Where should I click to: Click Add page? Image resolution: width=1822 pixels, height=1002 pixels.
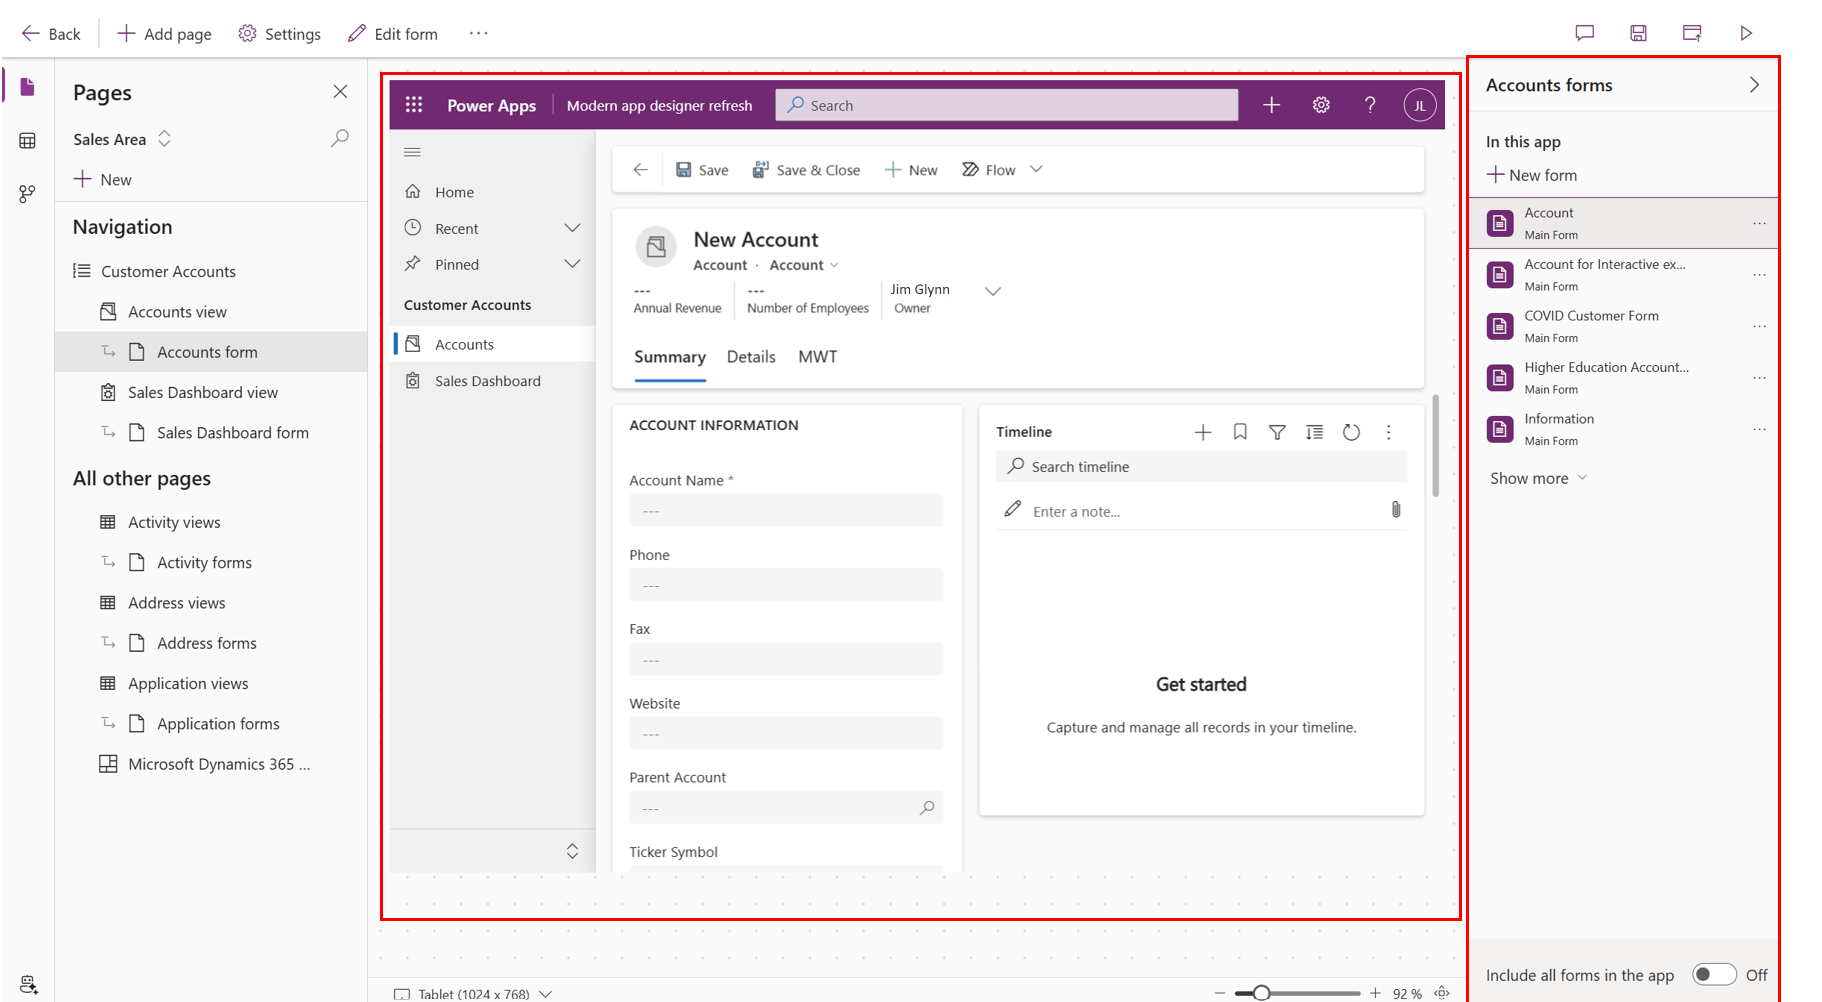tap(164, 34)
